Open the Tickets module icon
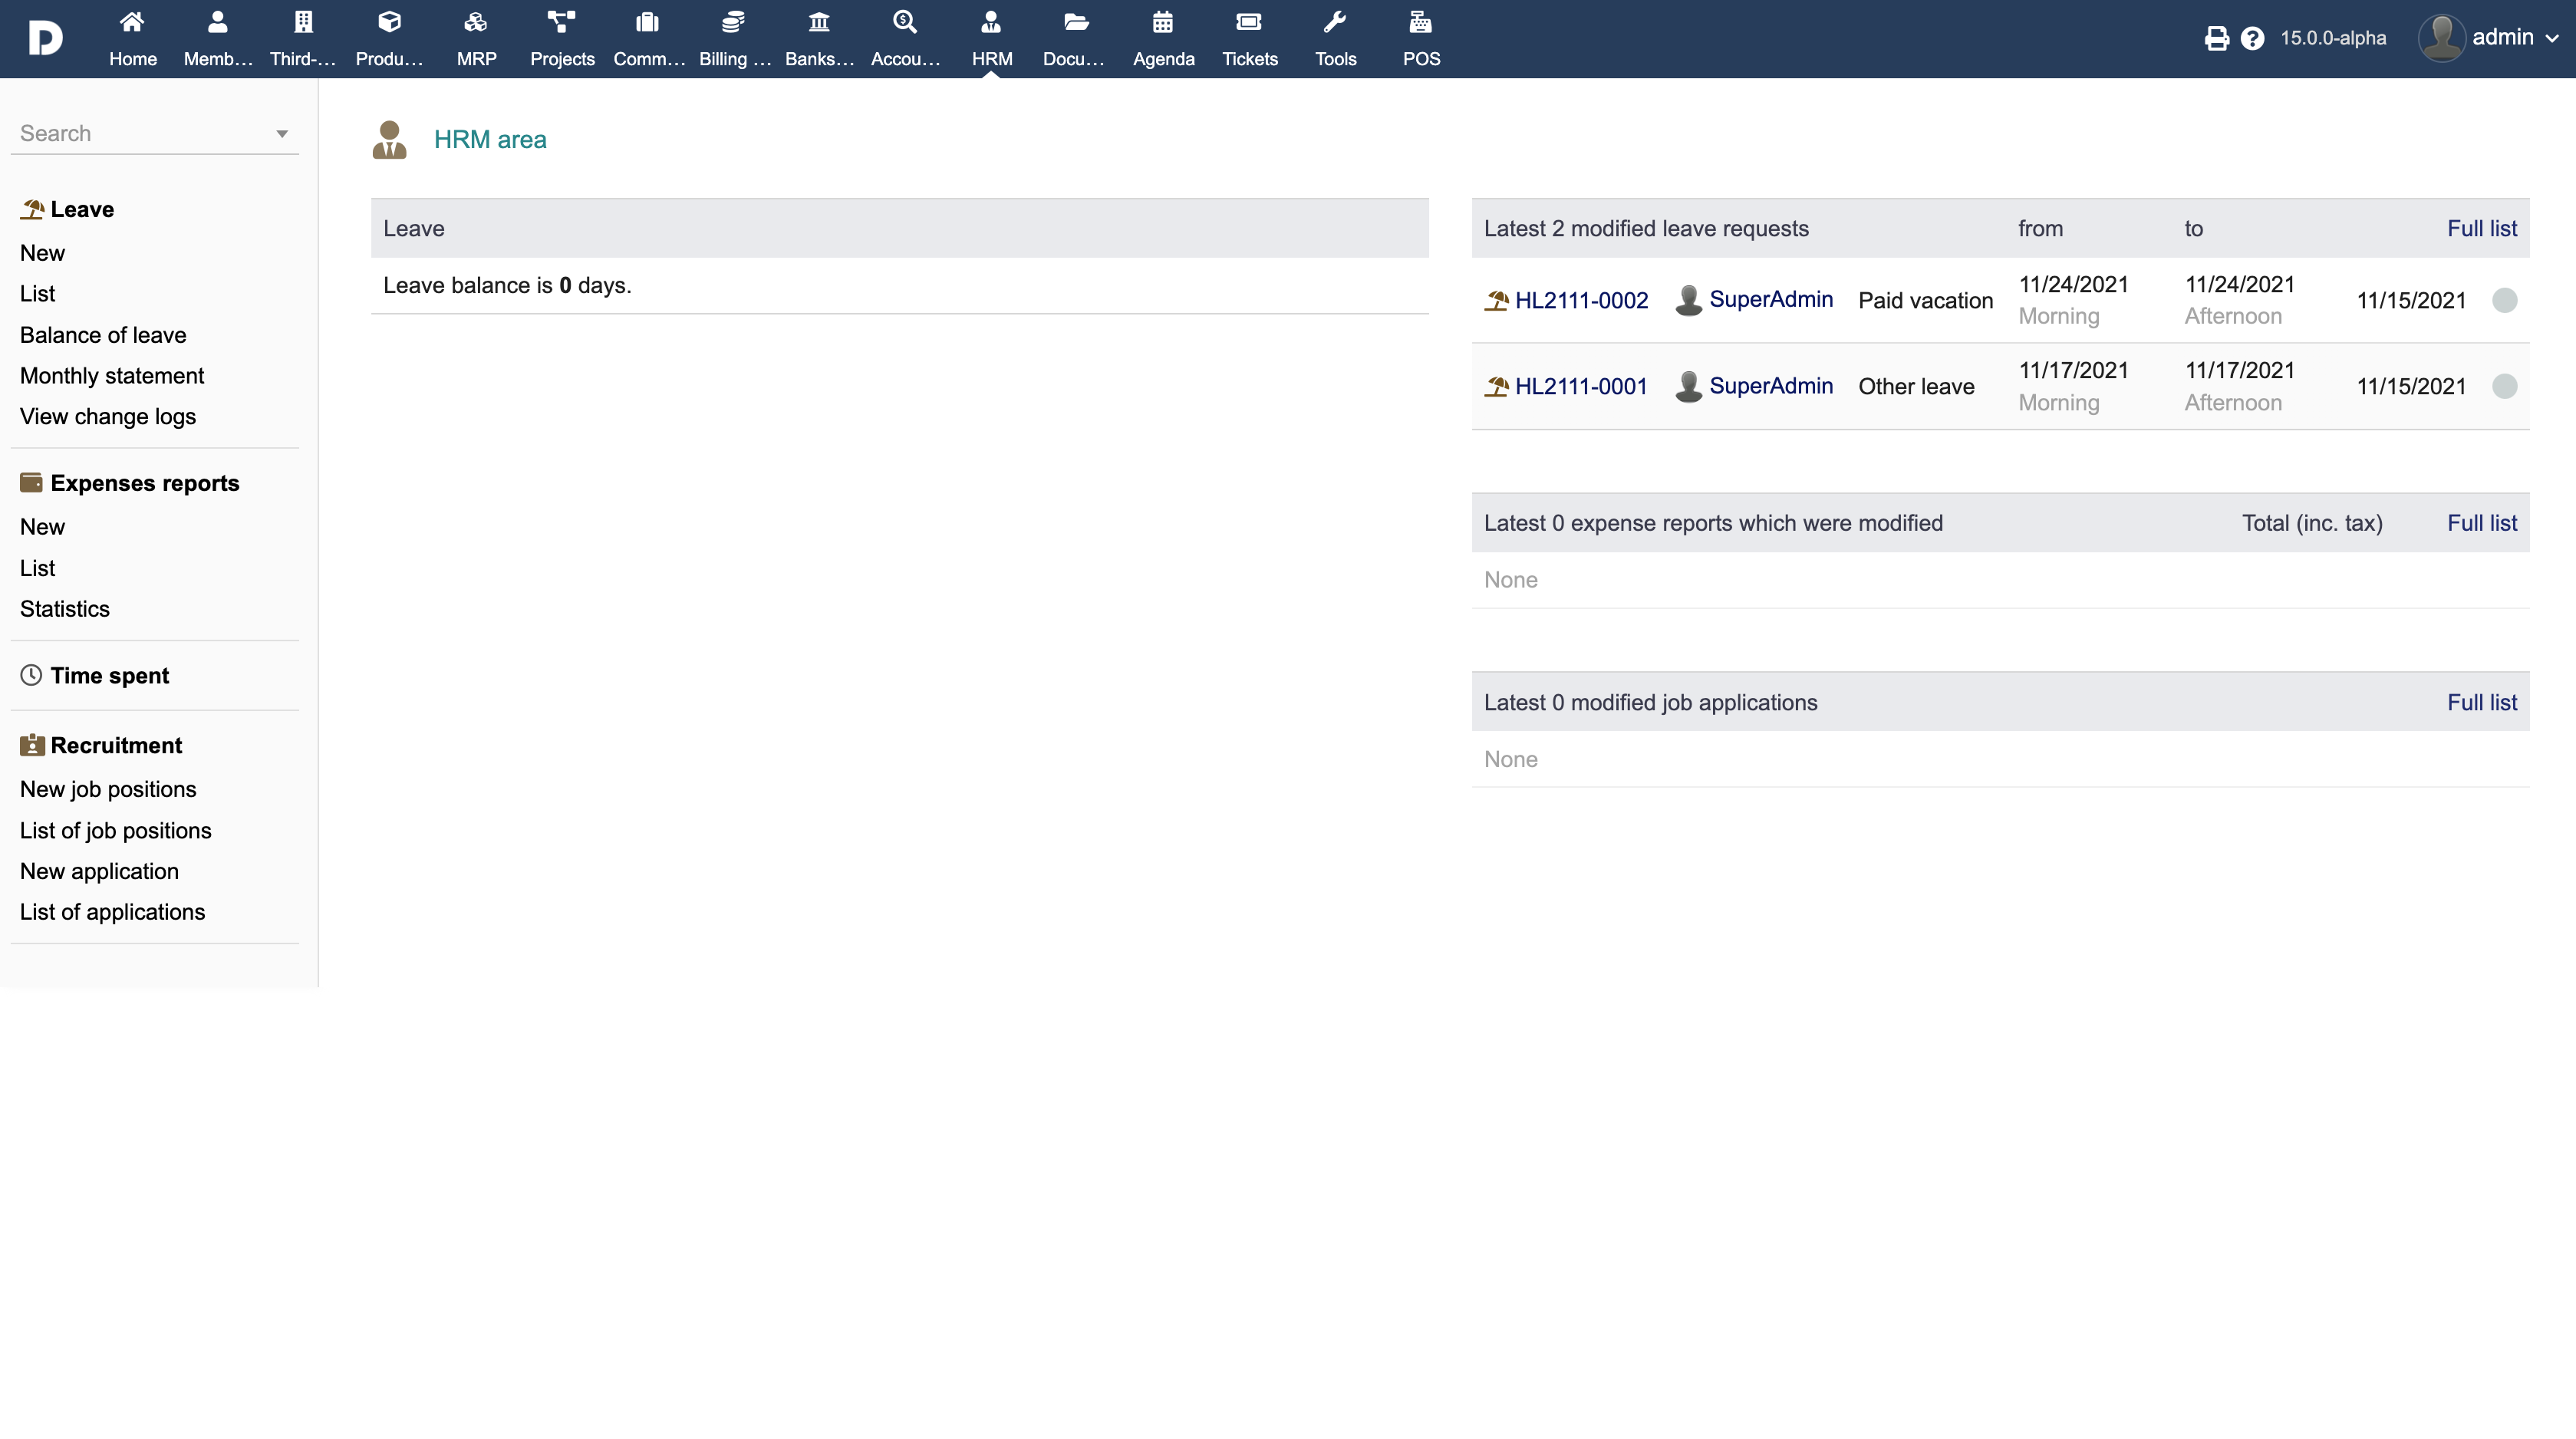The image size is (2576, 1439). tap(1249, 22)
